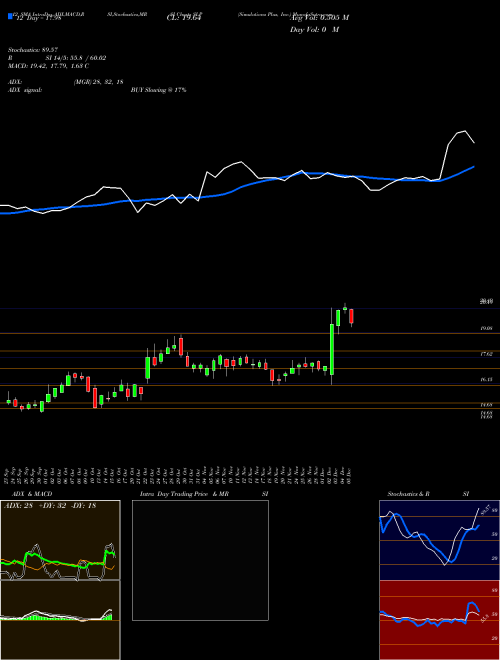Screen dimensions: 500x660
Task: Click the 'MACD: 19.42, 17.79, 1.63 C' readout
Action: 48,66
